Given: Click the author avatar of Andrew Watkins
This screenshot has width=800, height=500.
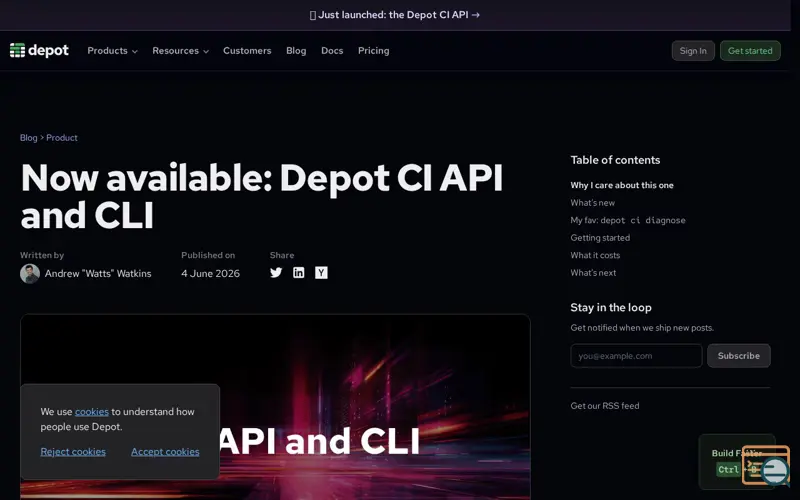Looking at the screenshot, I should (x=30, y=273).
